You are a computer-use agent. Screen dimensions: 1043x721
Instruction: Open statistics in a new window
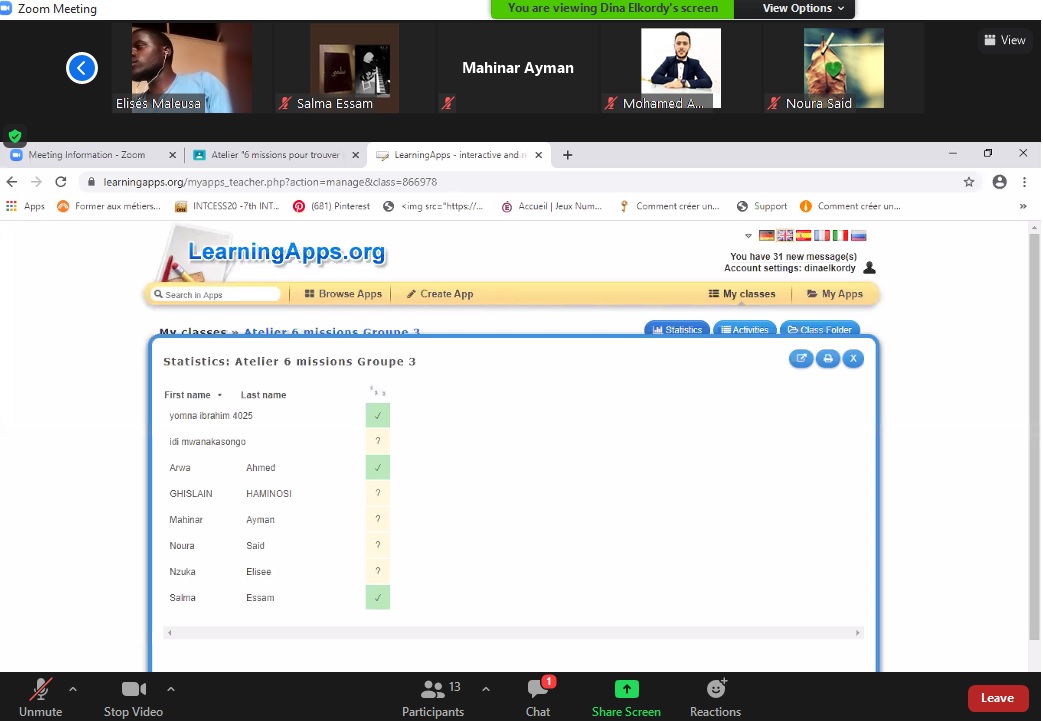coord(801,359)
